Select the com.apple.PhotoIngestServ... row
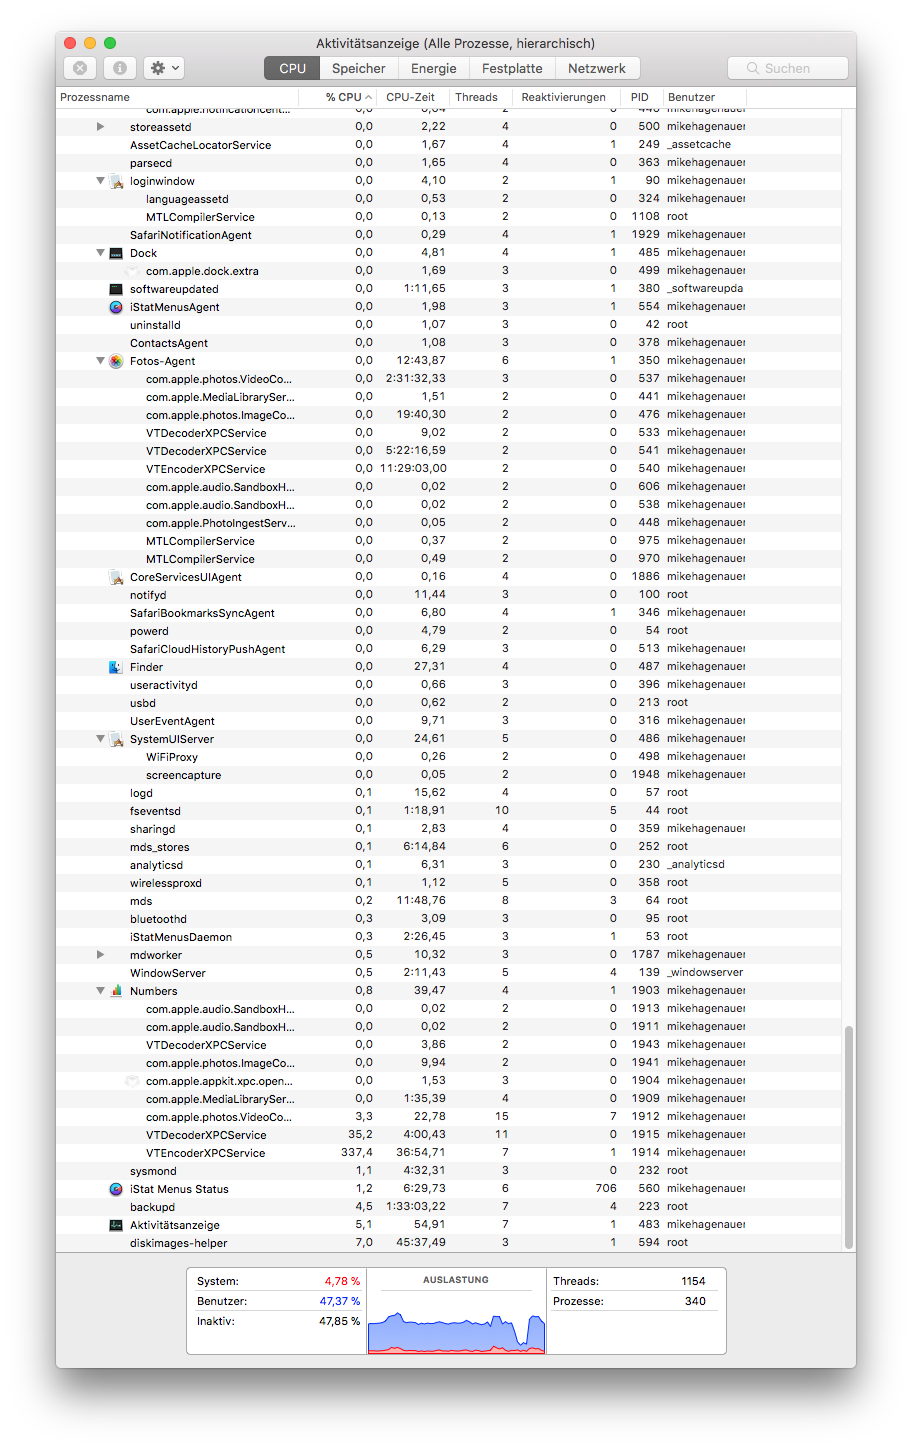The height and width of the screenshot is (1448, 912). pyautogui.click(x=450, y=523)
